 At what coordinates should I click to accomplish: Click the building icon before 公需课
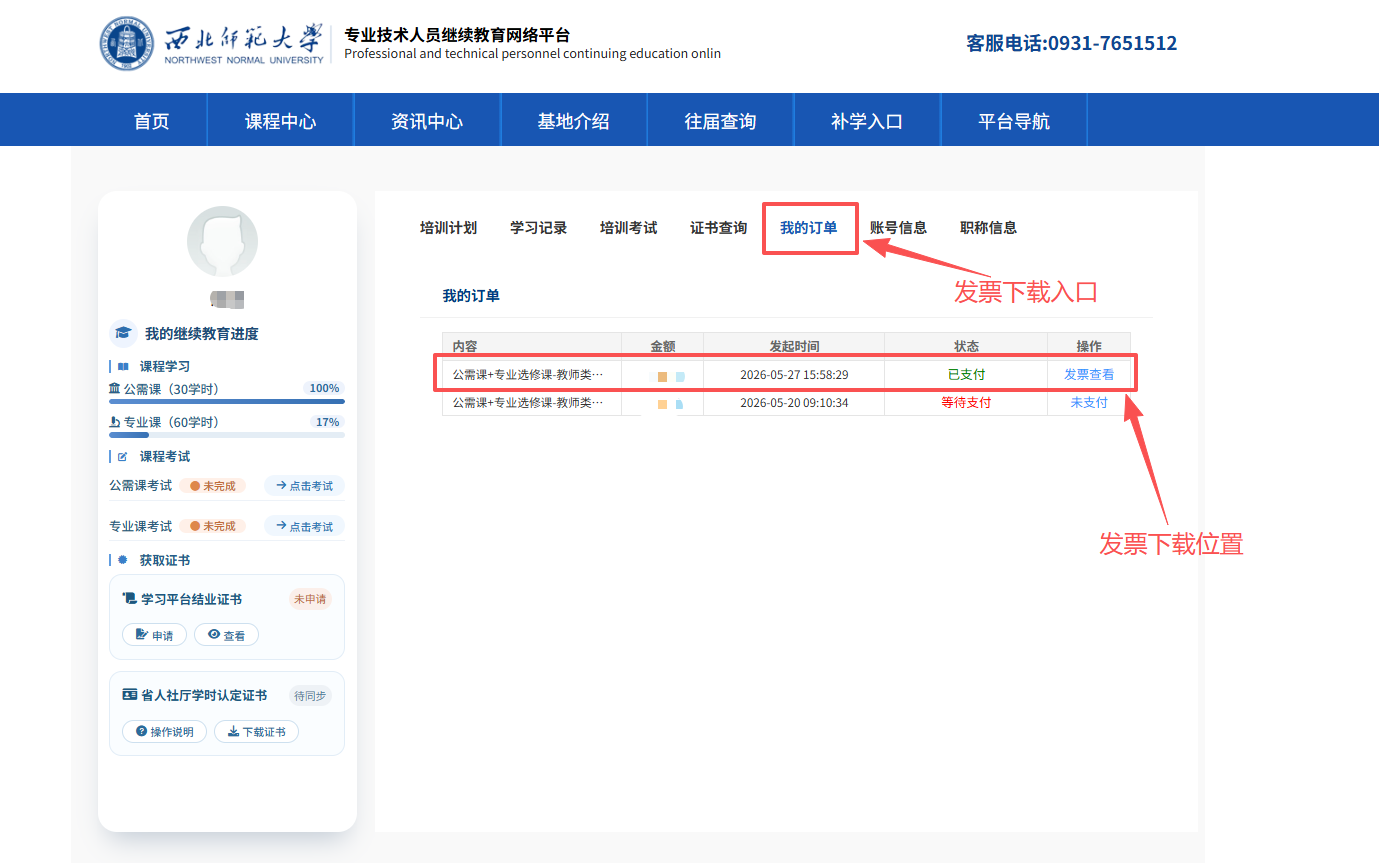coord(115,388)
